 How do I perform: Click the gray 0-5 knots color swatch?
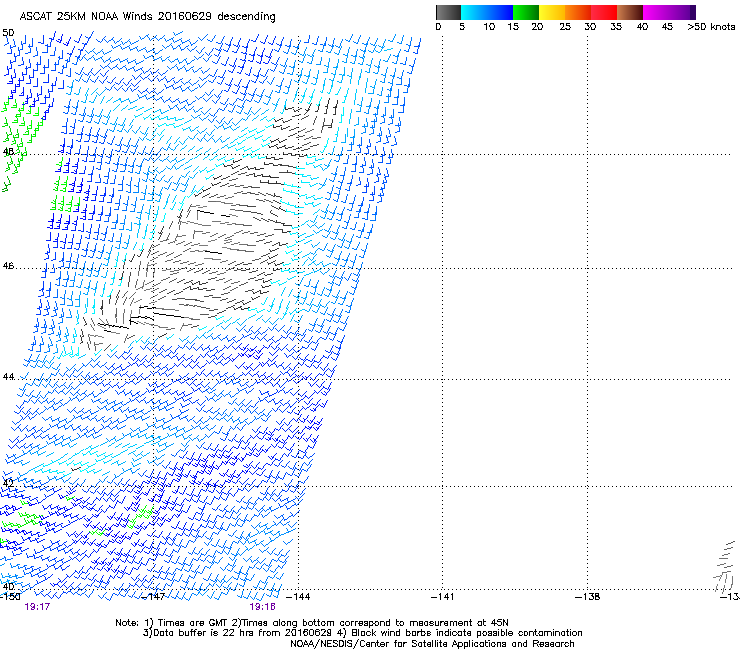point(448,12)
